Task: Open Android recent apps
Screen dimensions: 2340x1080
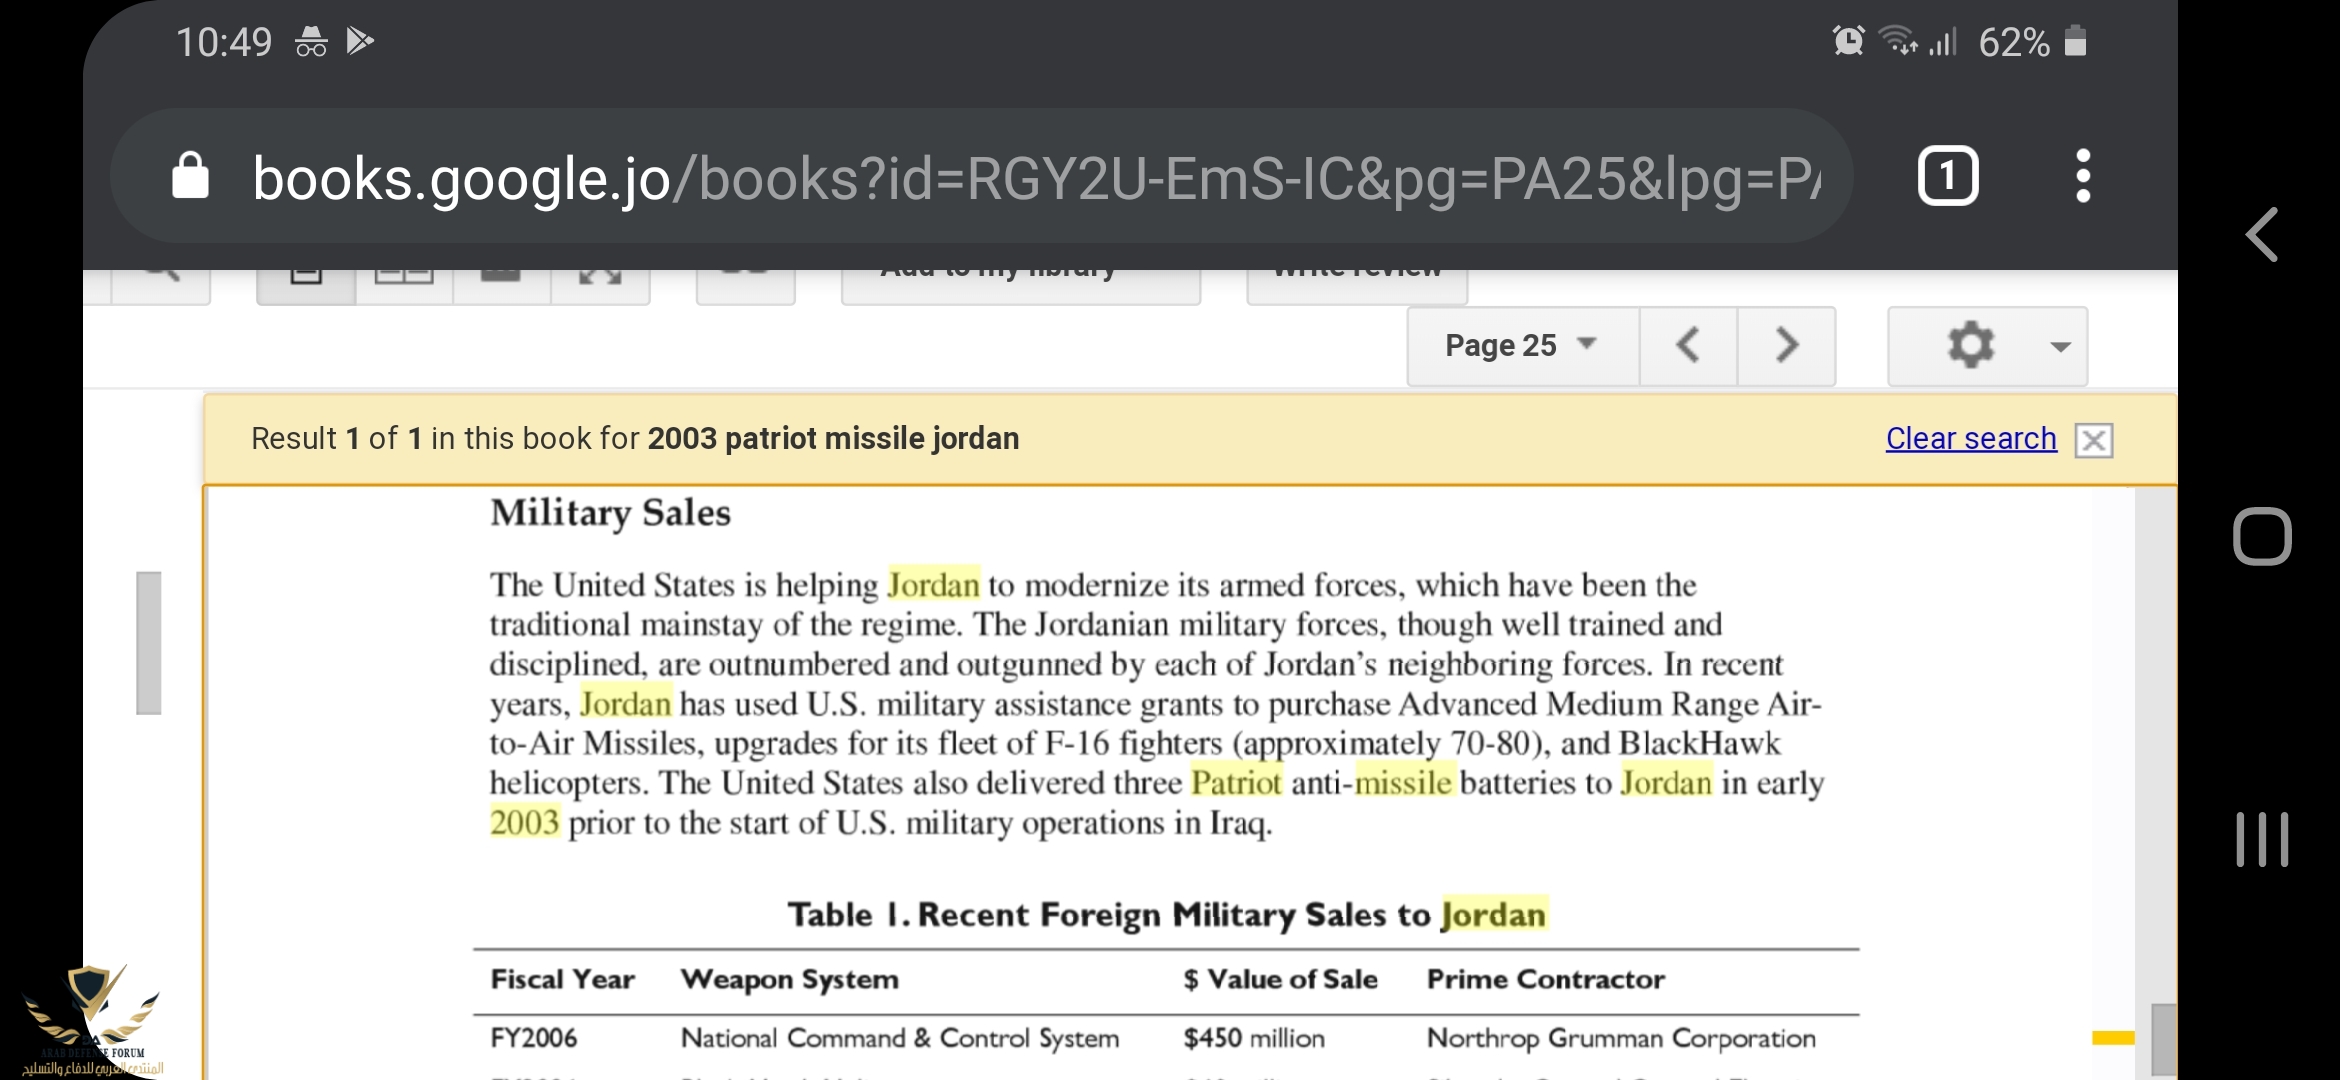Action: click(x=2262, y=839)
